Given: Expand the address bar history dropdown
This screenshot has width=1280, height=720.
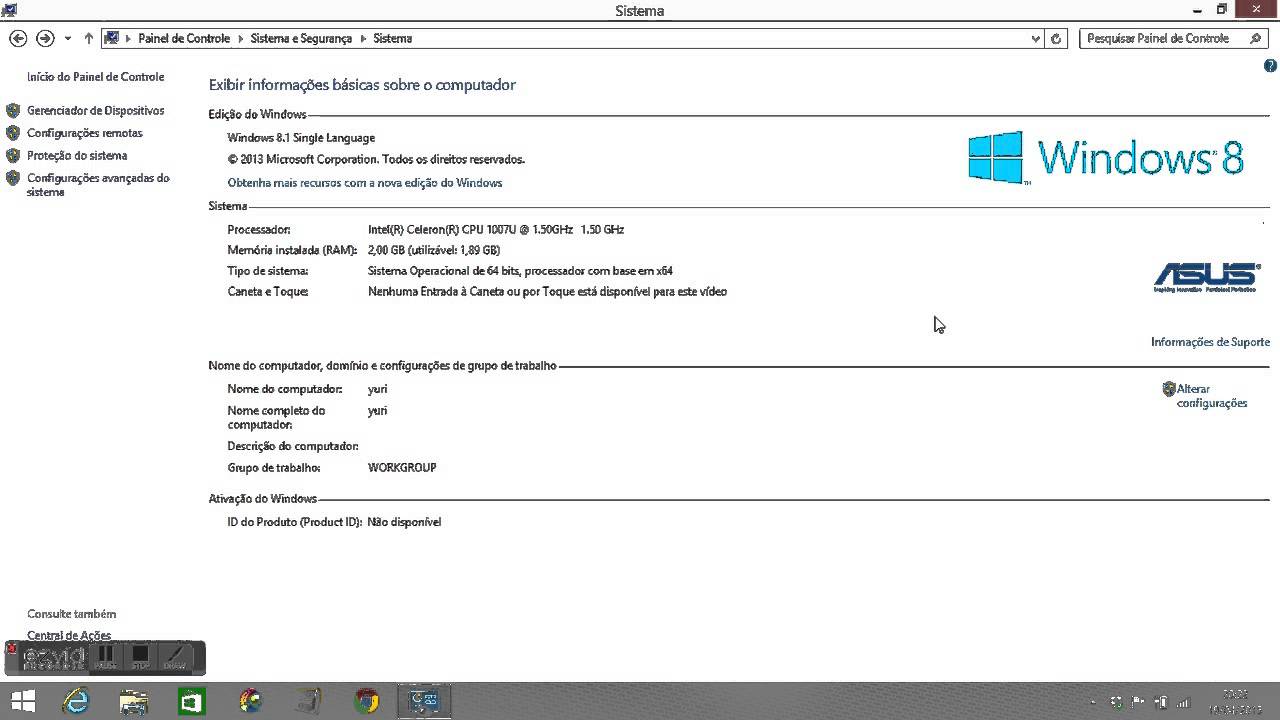Looking at the screenshot, I should pos(1036,38).
